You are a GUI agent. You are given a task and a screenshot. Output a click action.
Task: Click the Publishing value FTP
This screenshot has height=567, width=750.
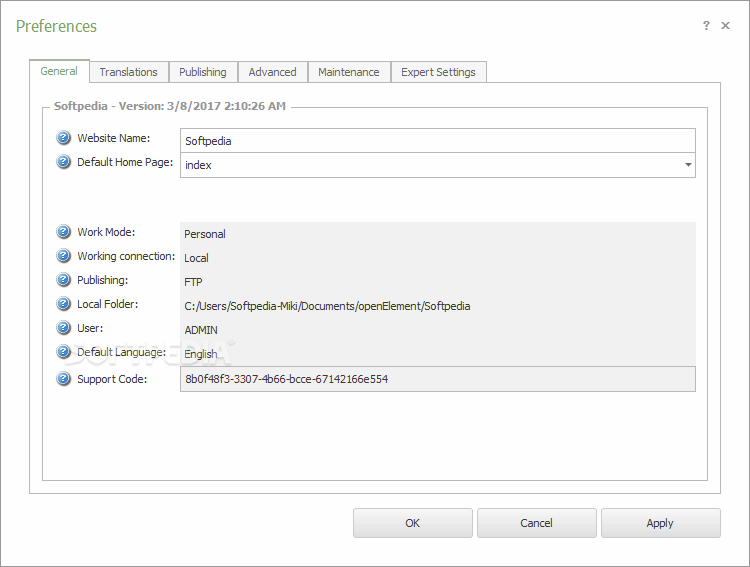pos(193,282)
